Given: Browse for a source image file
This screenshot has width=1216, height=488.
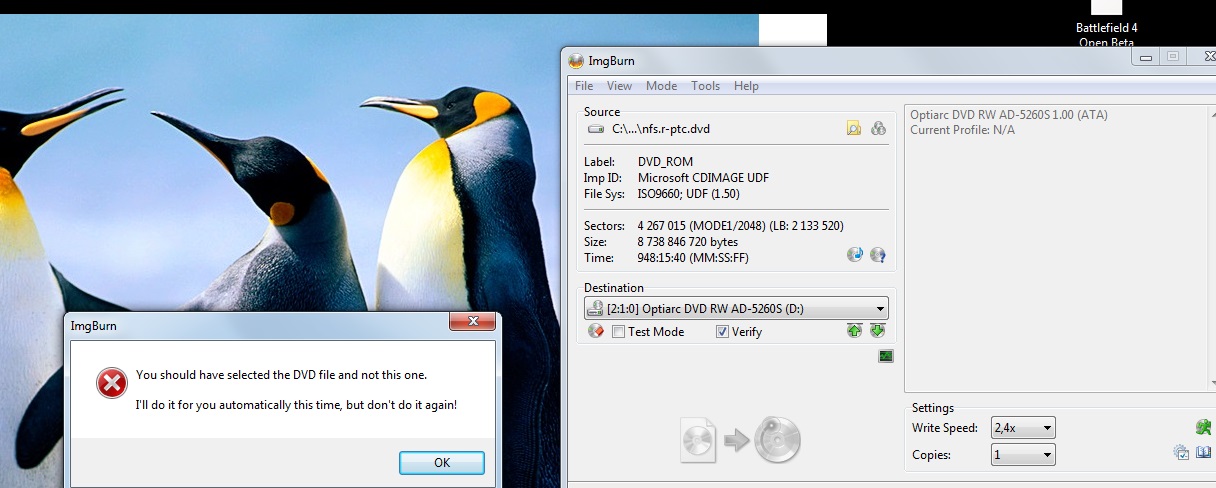Looking at the screenshot, I should pos(854,128).
